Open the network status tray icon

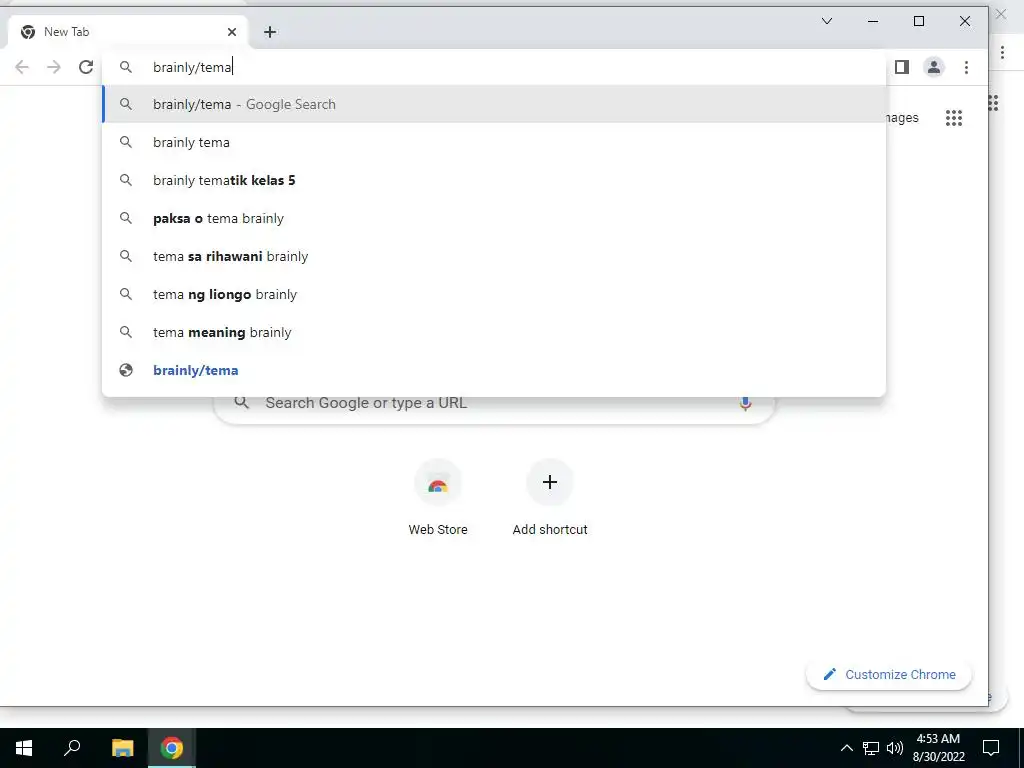point(871,748)
